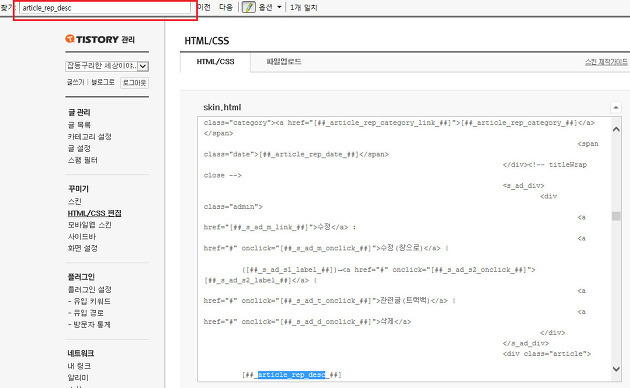Open 글 설정 menu item
Viewport: 630px width, 388px height.
click(79, 148)
